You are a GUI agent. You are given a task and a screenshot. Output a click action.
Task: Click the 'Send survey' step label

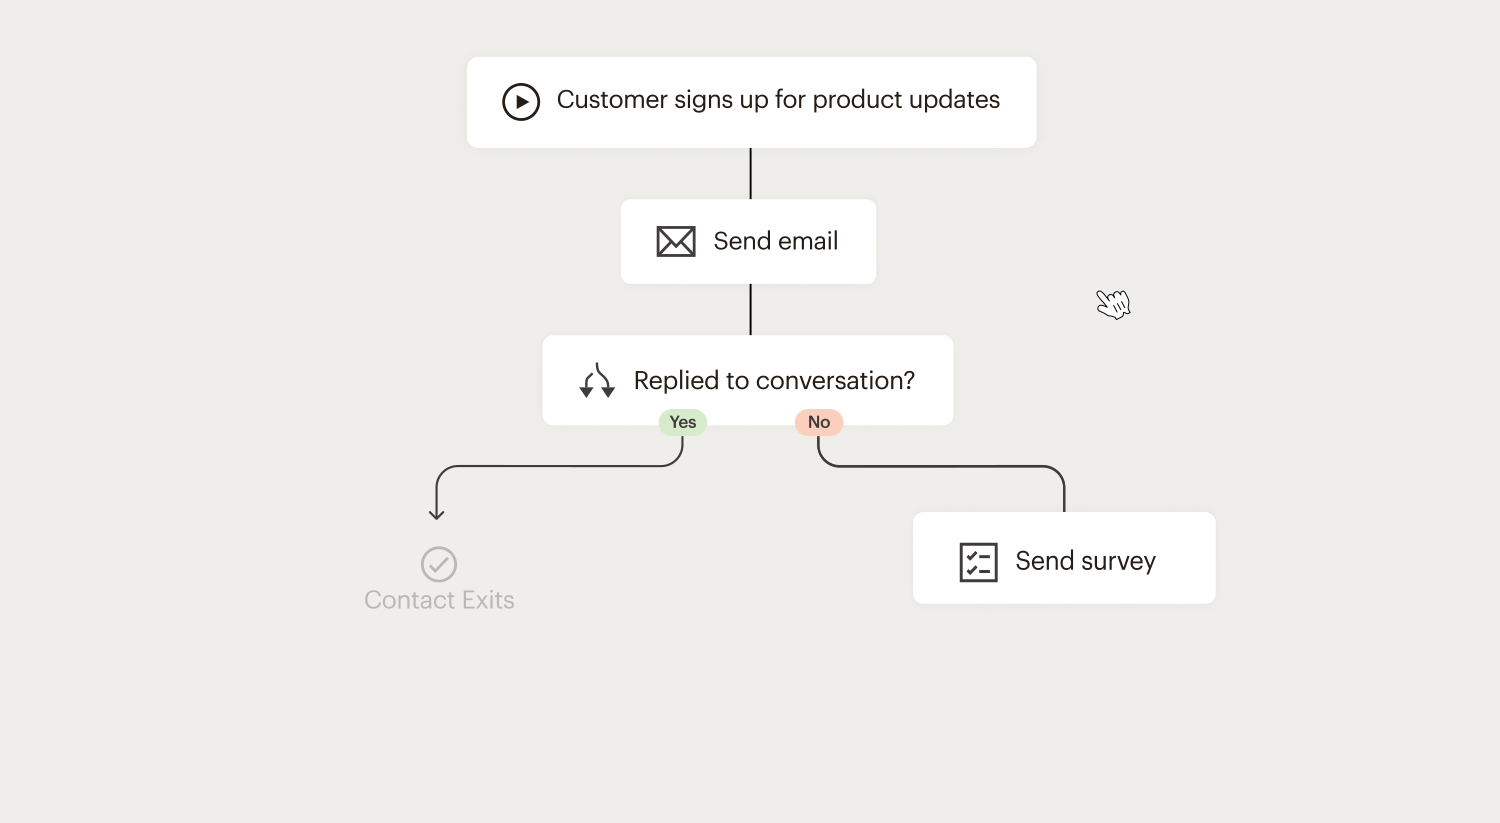click(1085, 561)
